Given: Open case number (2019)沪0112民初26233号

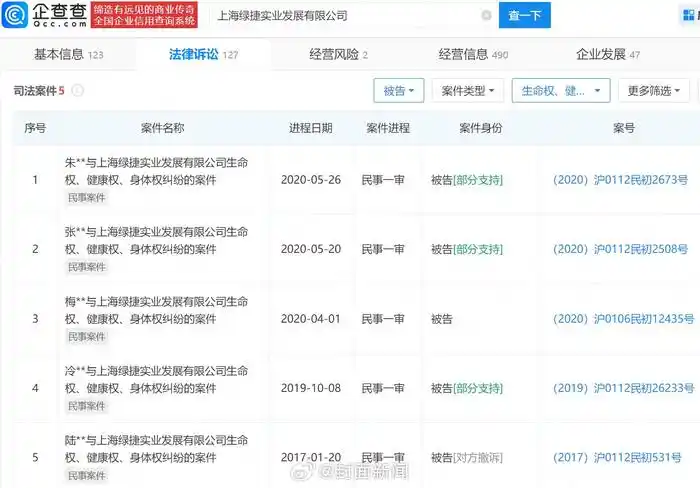Looking at the screenshot, I should [x=620, y=388].
